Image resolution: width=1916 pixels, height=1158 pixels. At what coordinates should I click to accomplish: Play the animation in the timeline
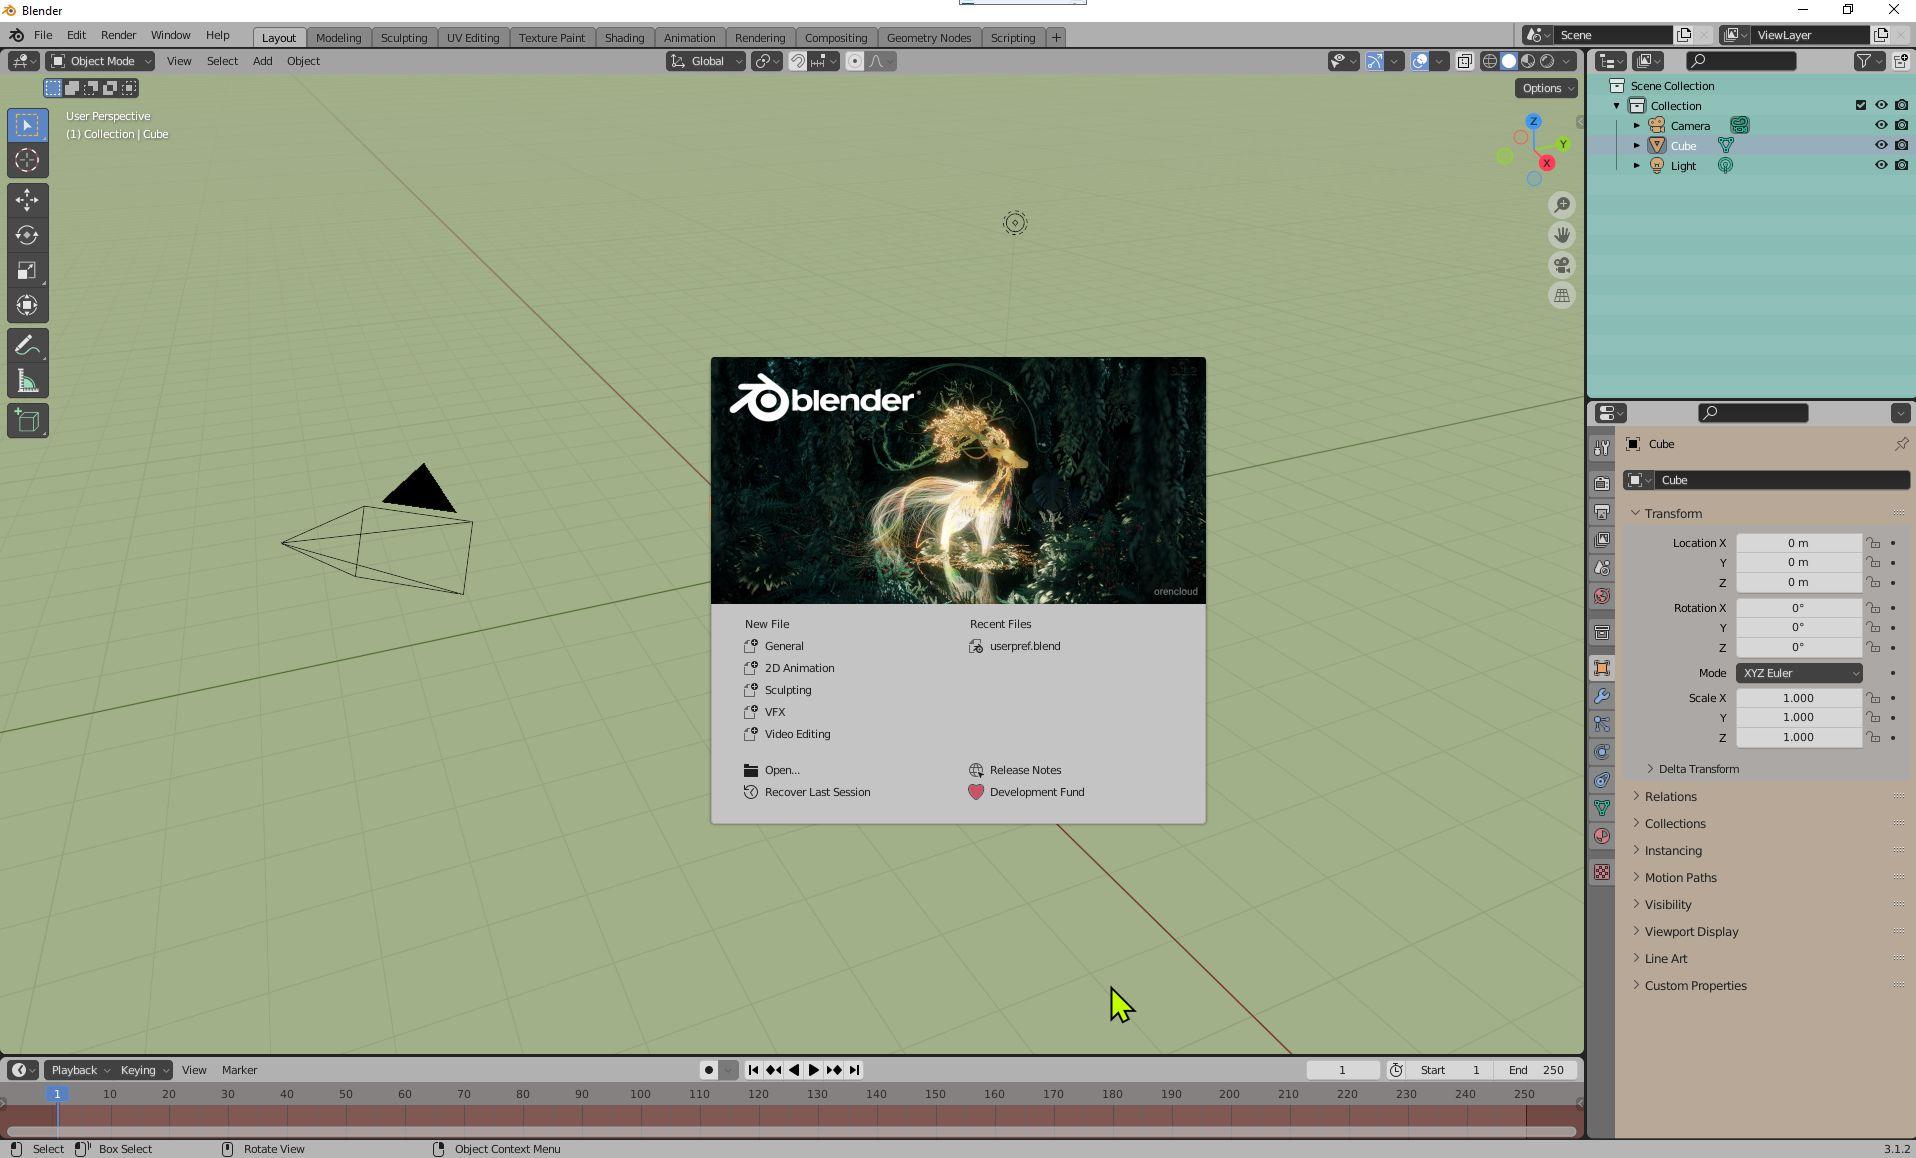click(x=813, y=1070)
